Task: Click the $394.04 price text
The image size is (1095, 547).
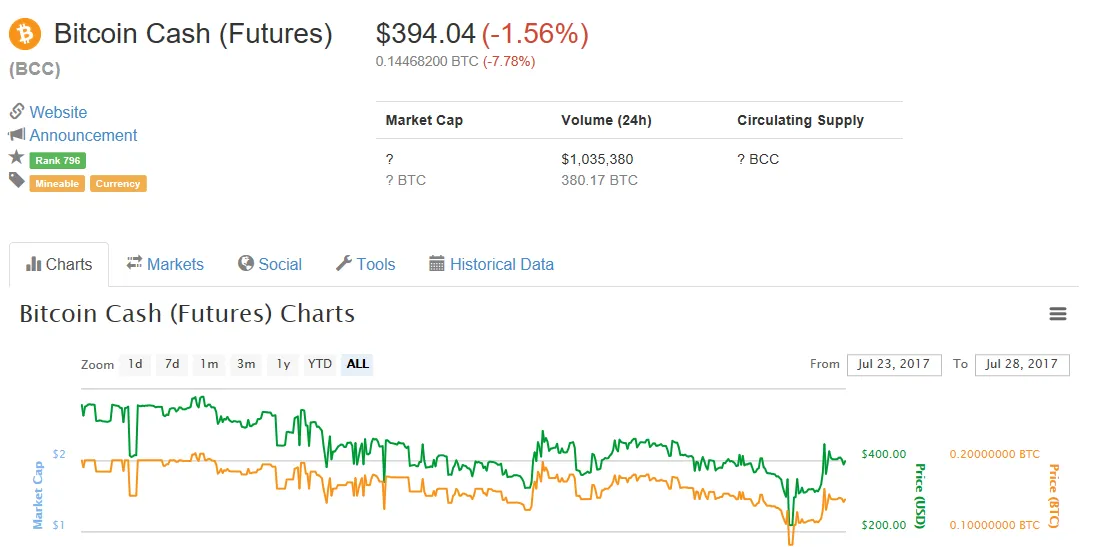Action: click(425, 34)
